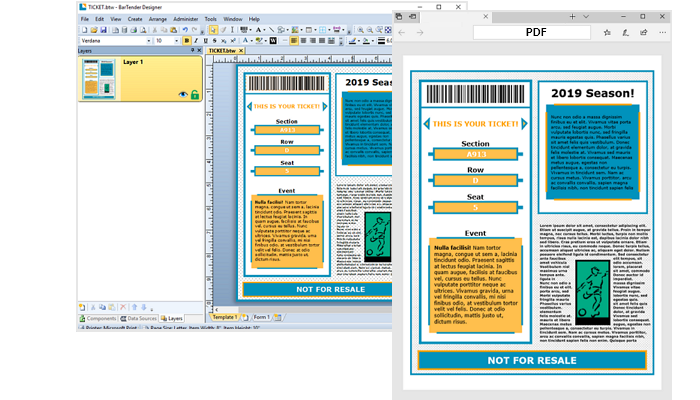Toggle bold text formatting
The height and width of the screenshot is (400, 700).
(x=188, y=41)
